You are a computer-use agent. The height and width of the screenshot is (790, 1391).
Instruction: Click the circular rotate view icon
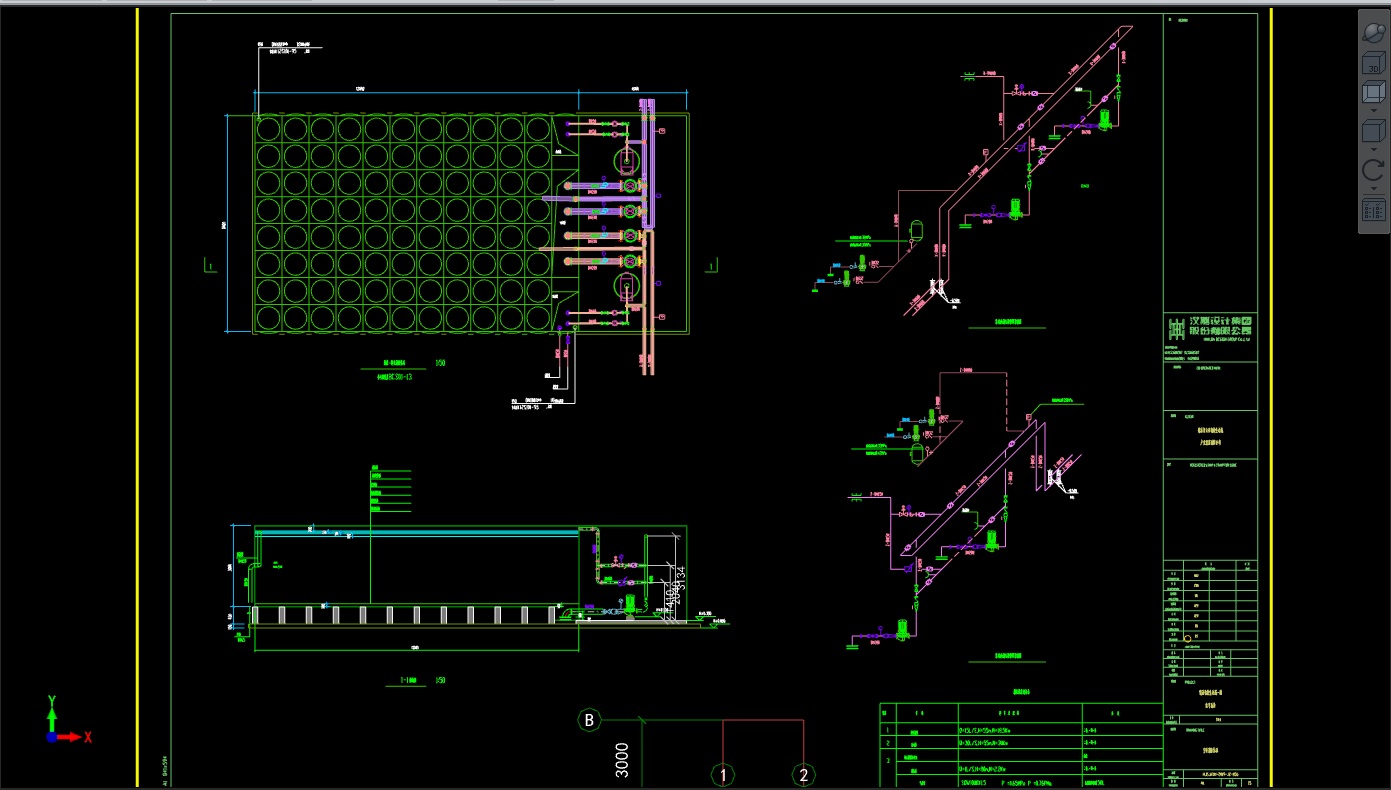(x=1373, y=169)
